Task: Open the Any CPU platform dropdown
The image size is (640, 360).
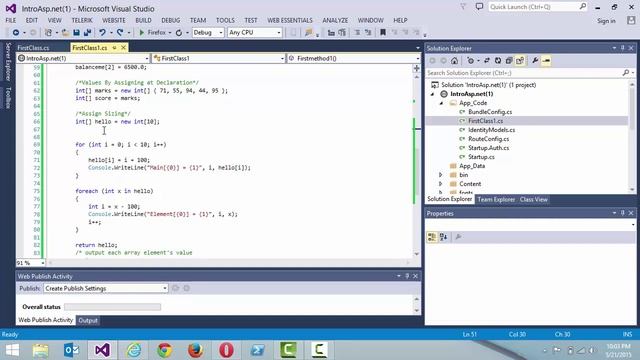Action: (x=279, y=32)
